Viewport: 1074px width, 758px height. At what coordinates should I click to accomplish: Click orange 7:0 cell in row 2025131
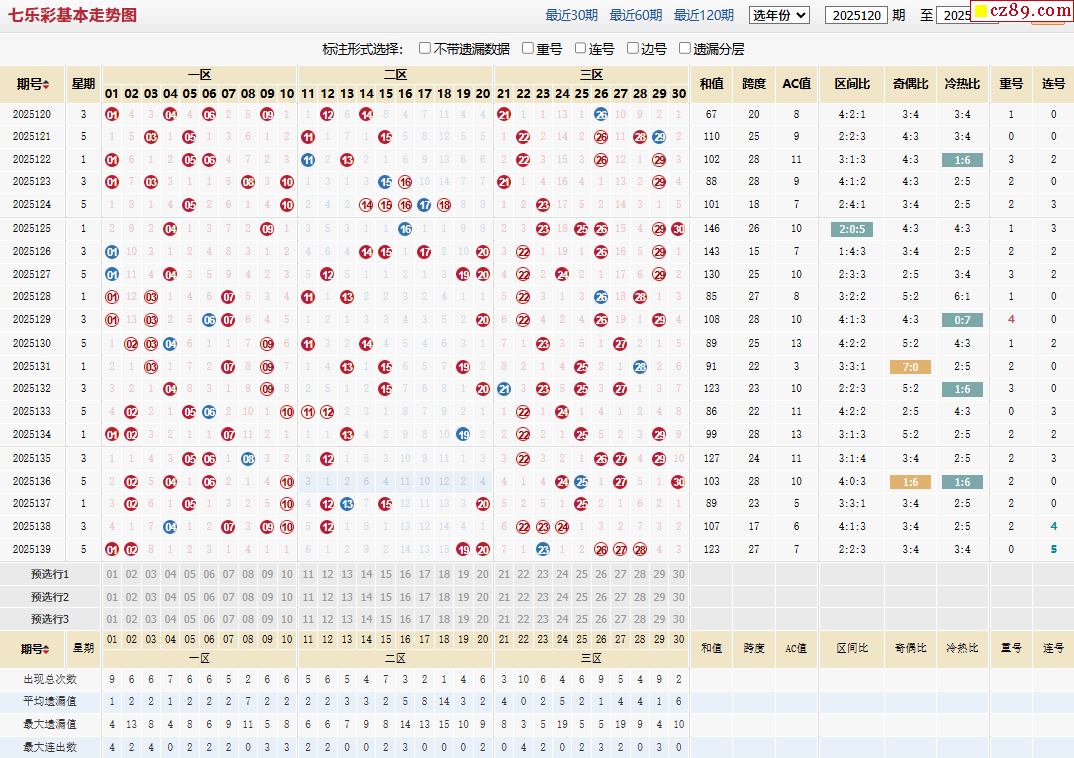[x=910, y=367]
